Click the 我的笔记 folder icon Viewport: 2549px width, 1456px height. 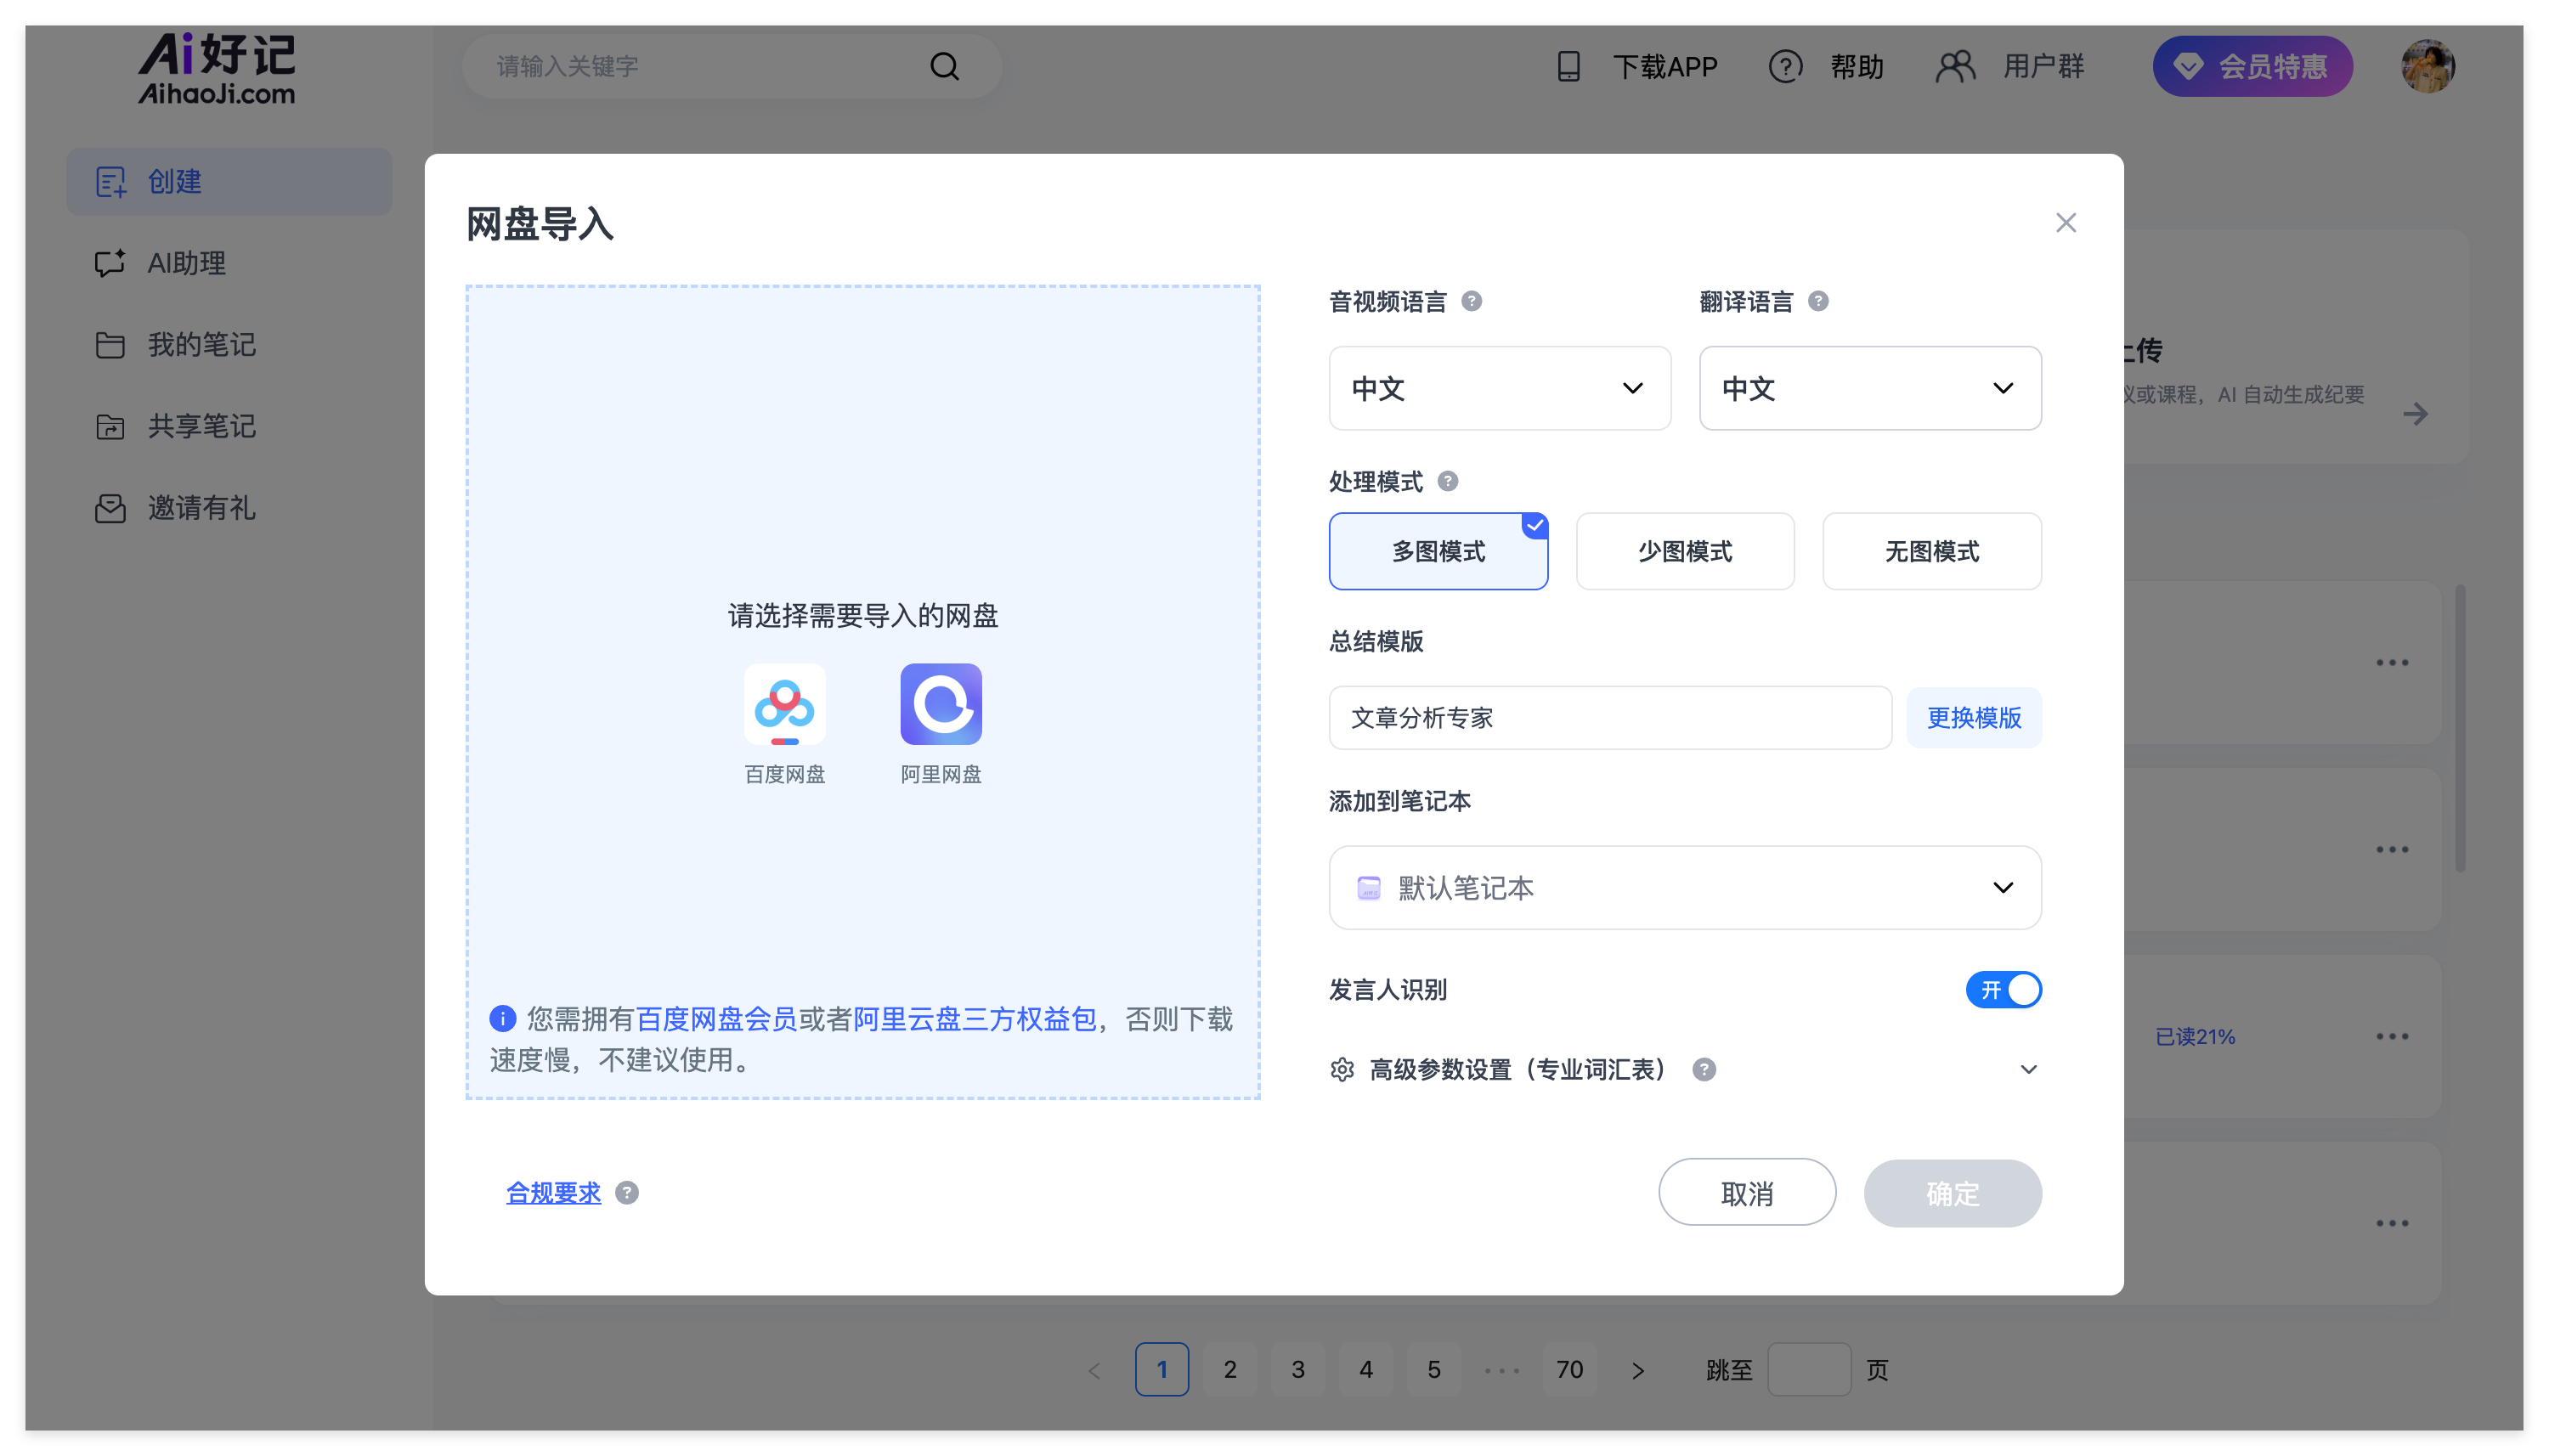[x=110, y=345]
